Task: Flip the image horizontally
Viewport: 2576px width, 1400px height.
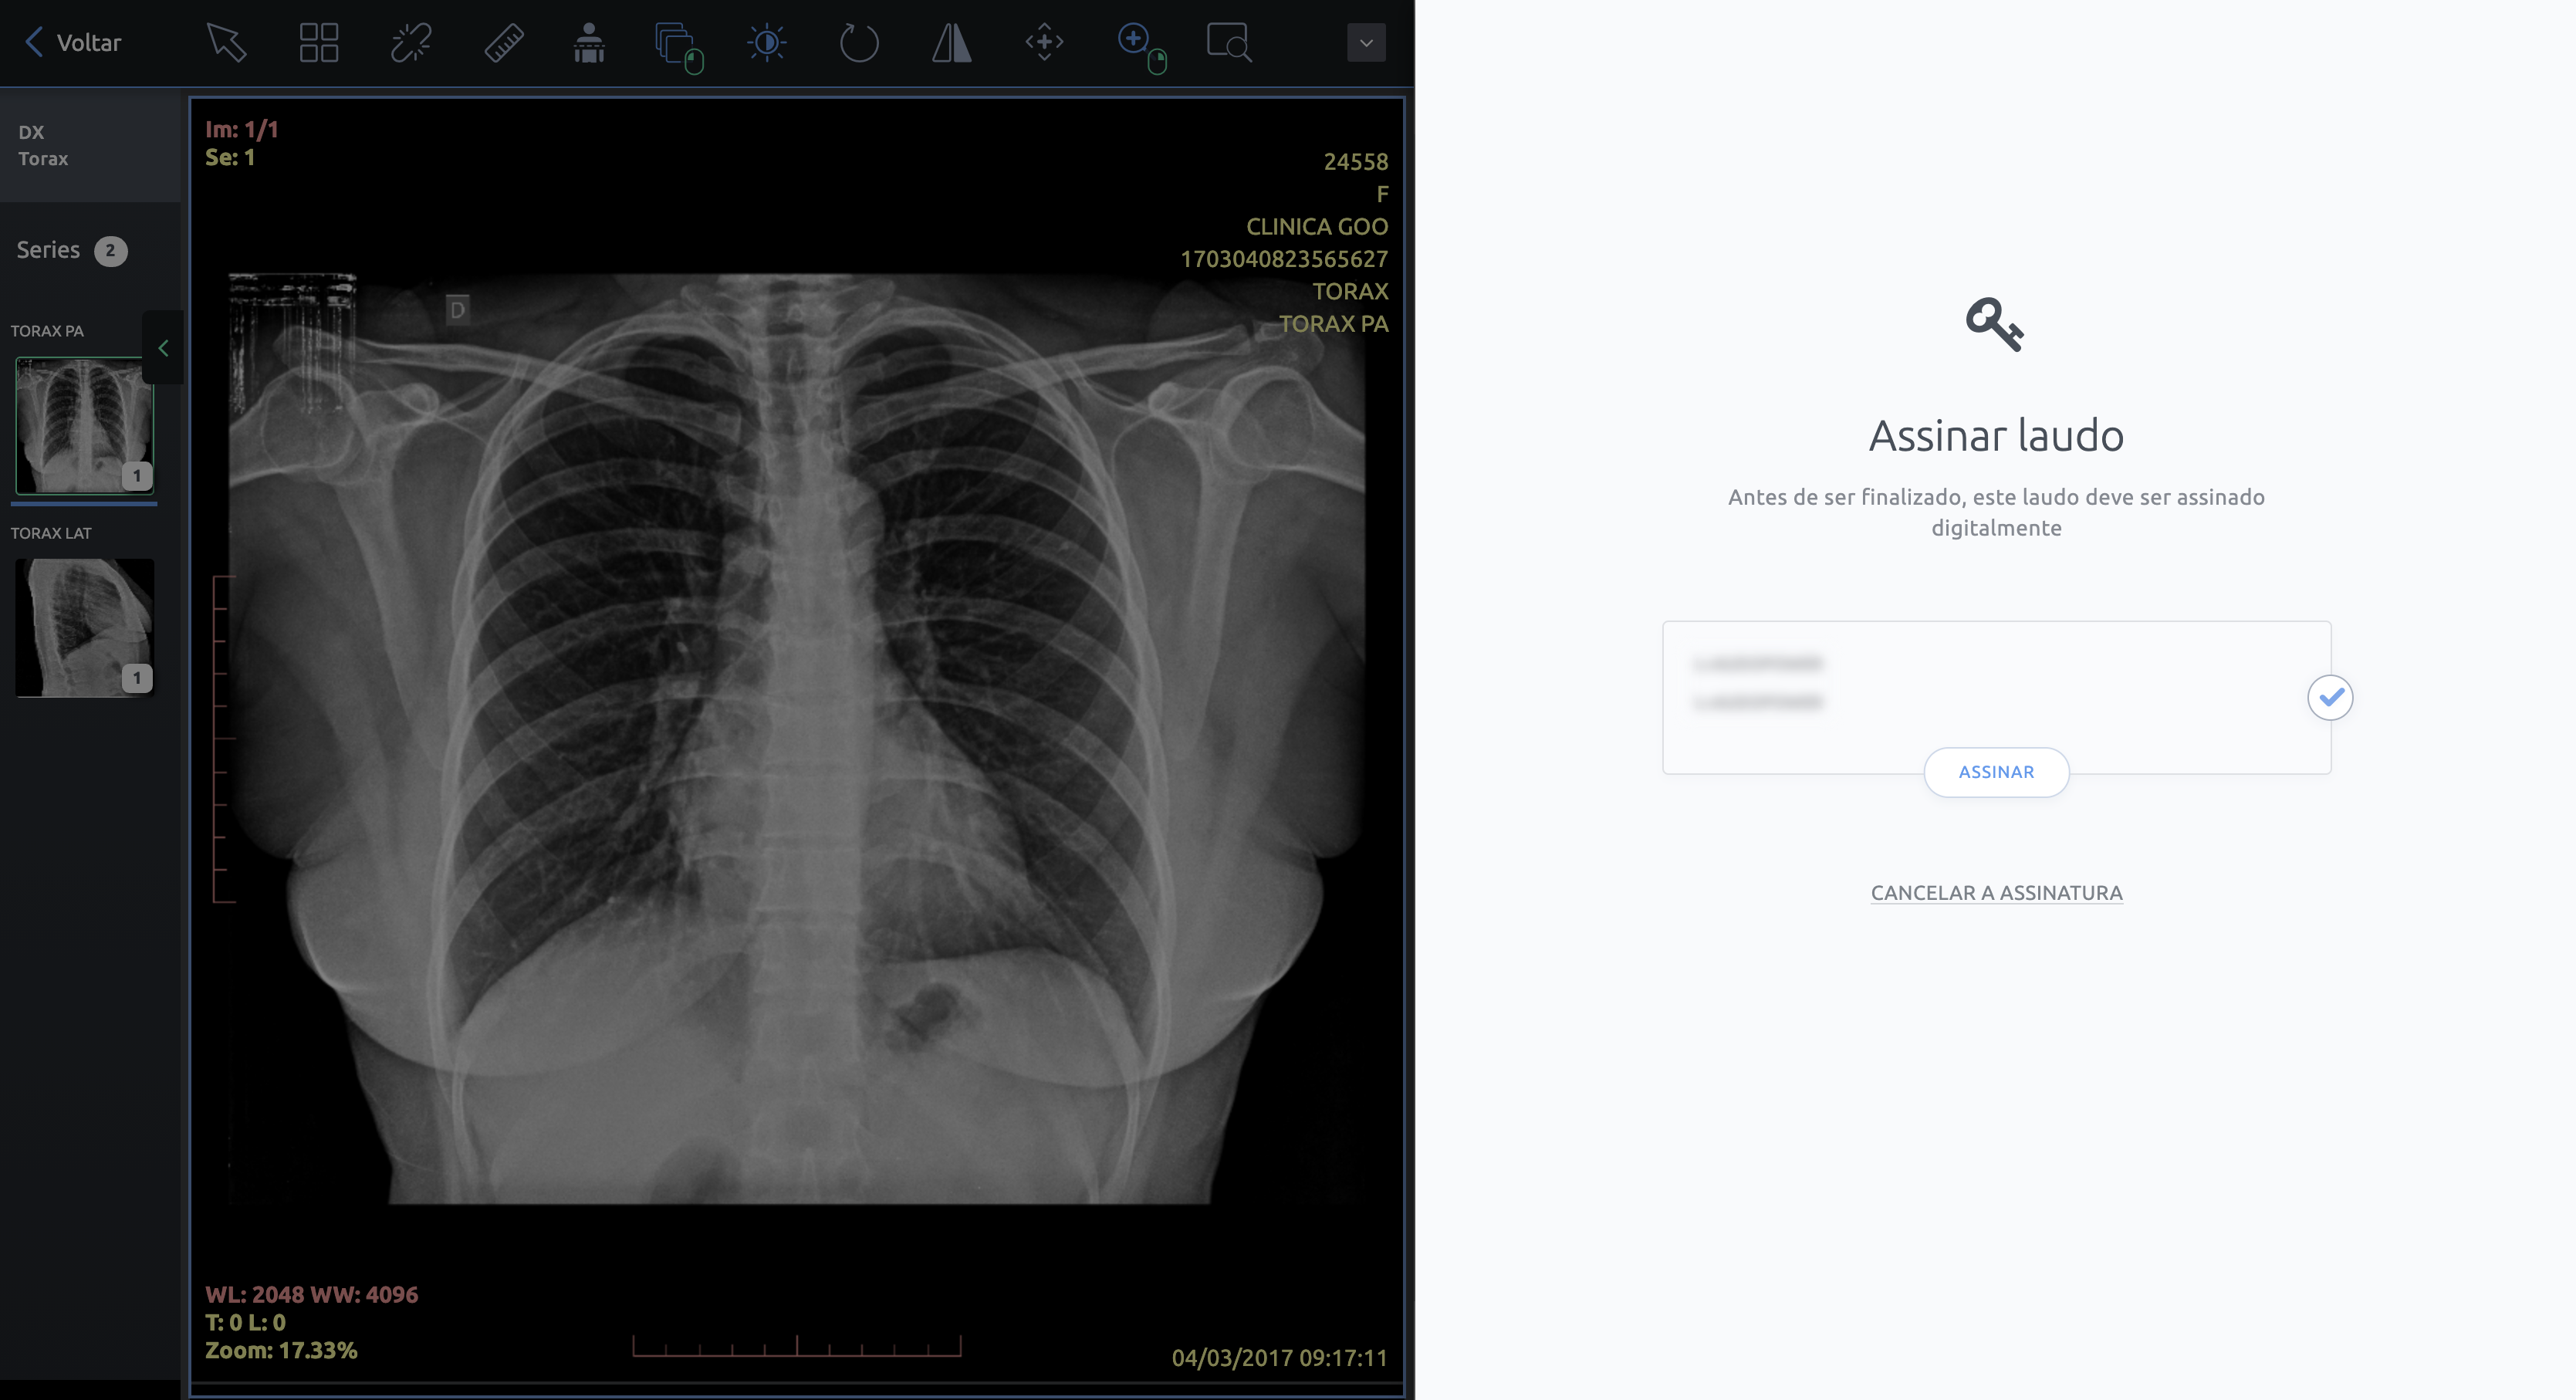Action: 951,43
